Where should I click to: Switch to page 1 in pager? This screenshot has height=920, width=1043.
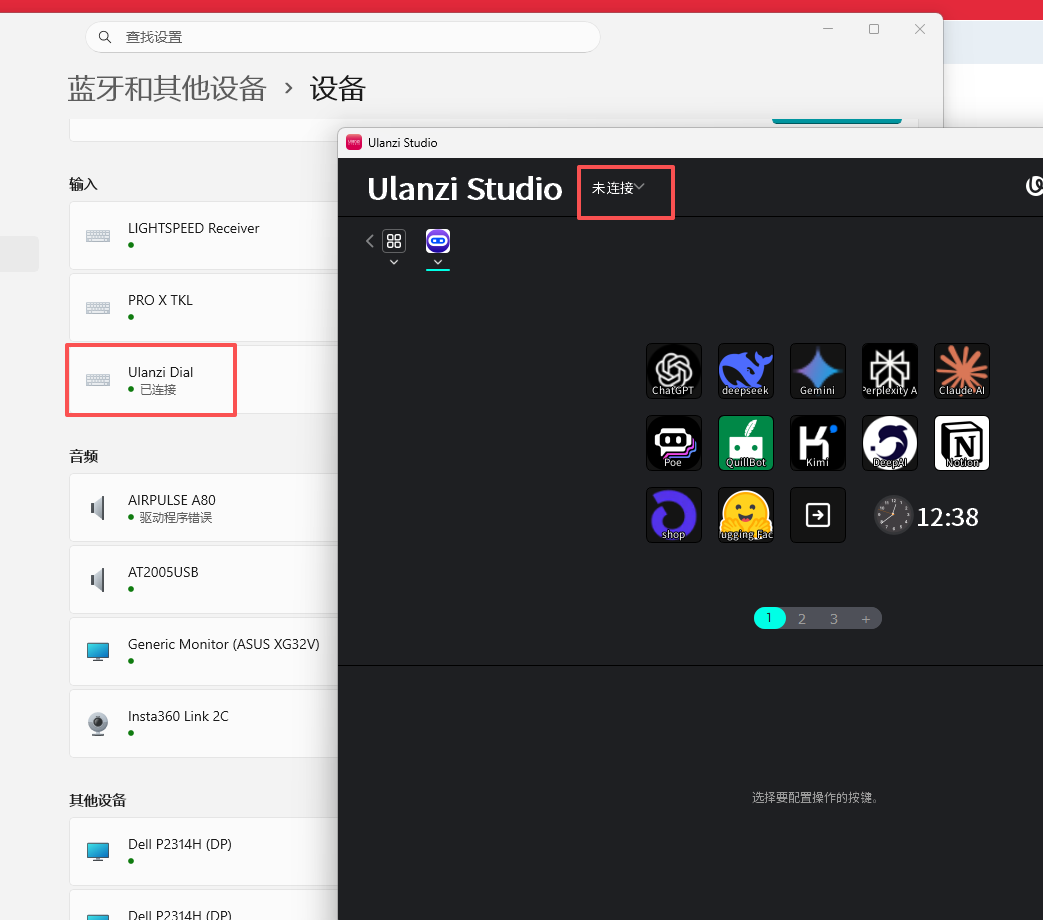pyautogui.click(x=769, y=618)
